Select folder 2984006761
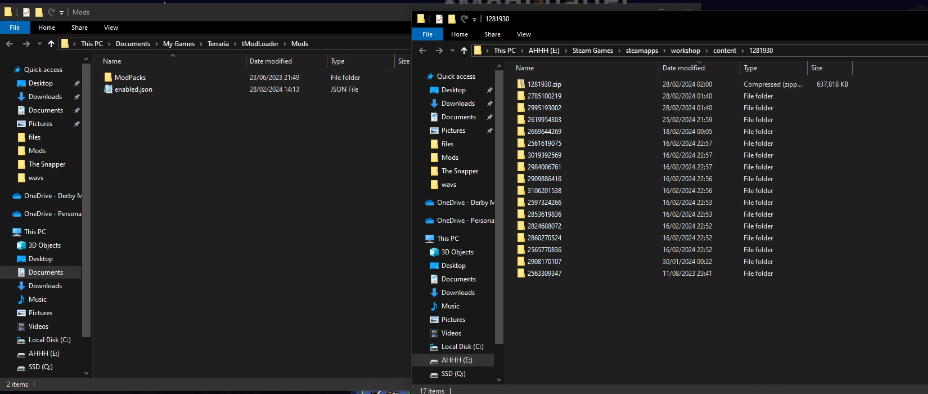The width and height of the screenshot is (928, 394). (544, 167)
